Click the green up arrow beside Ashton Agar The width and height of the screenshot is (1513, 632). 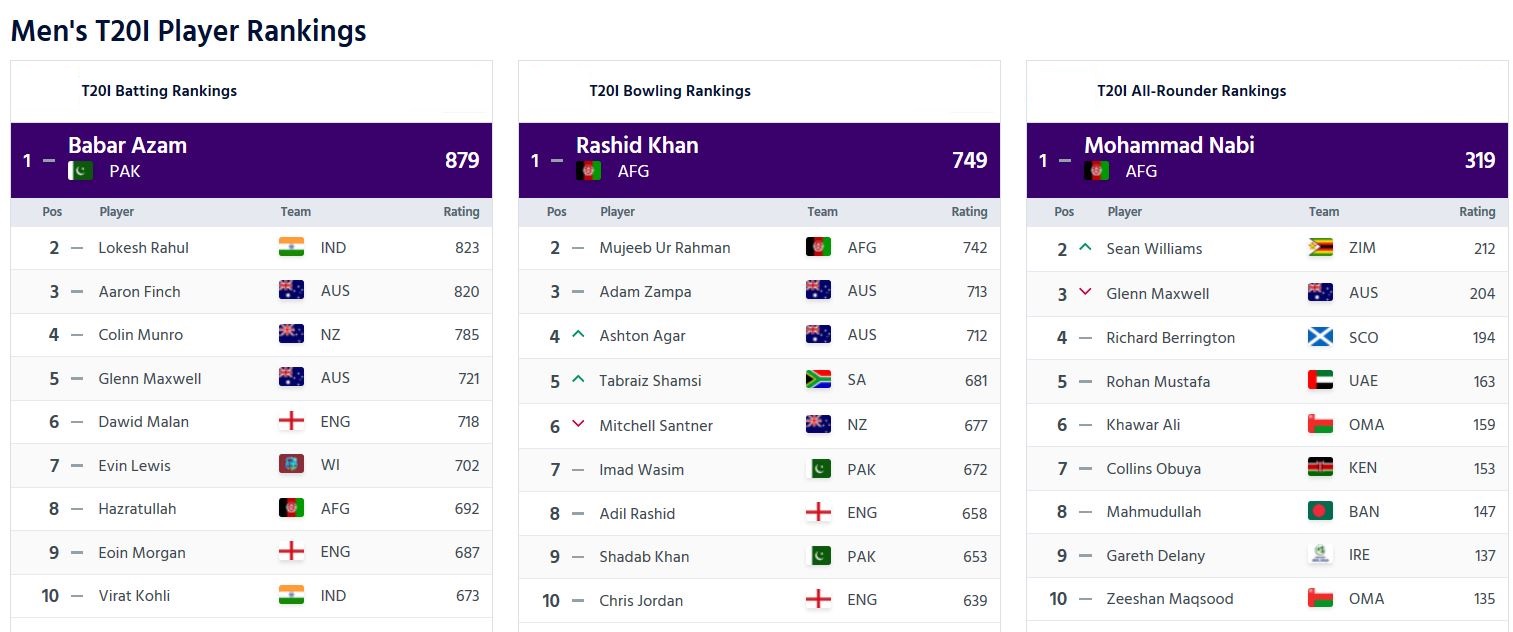click(577, 335)
